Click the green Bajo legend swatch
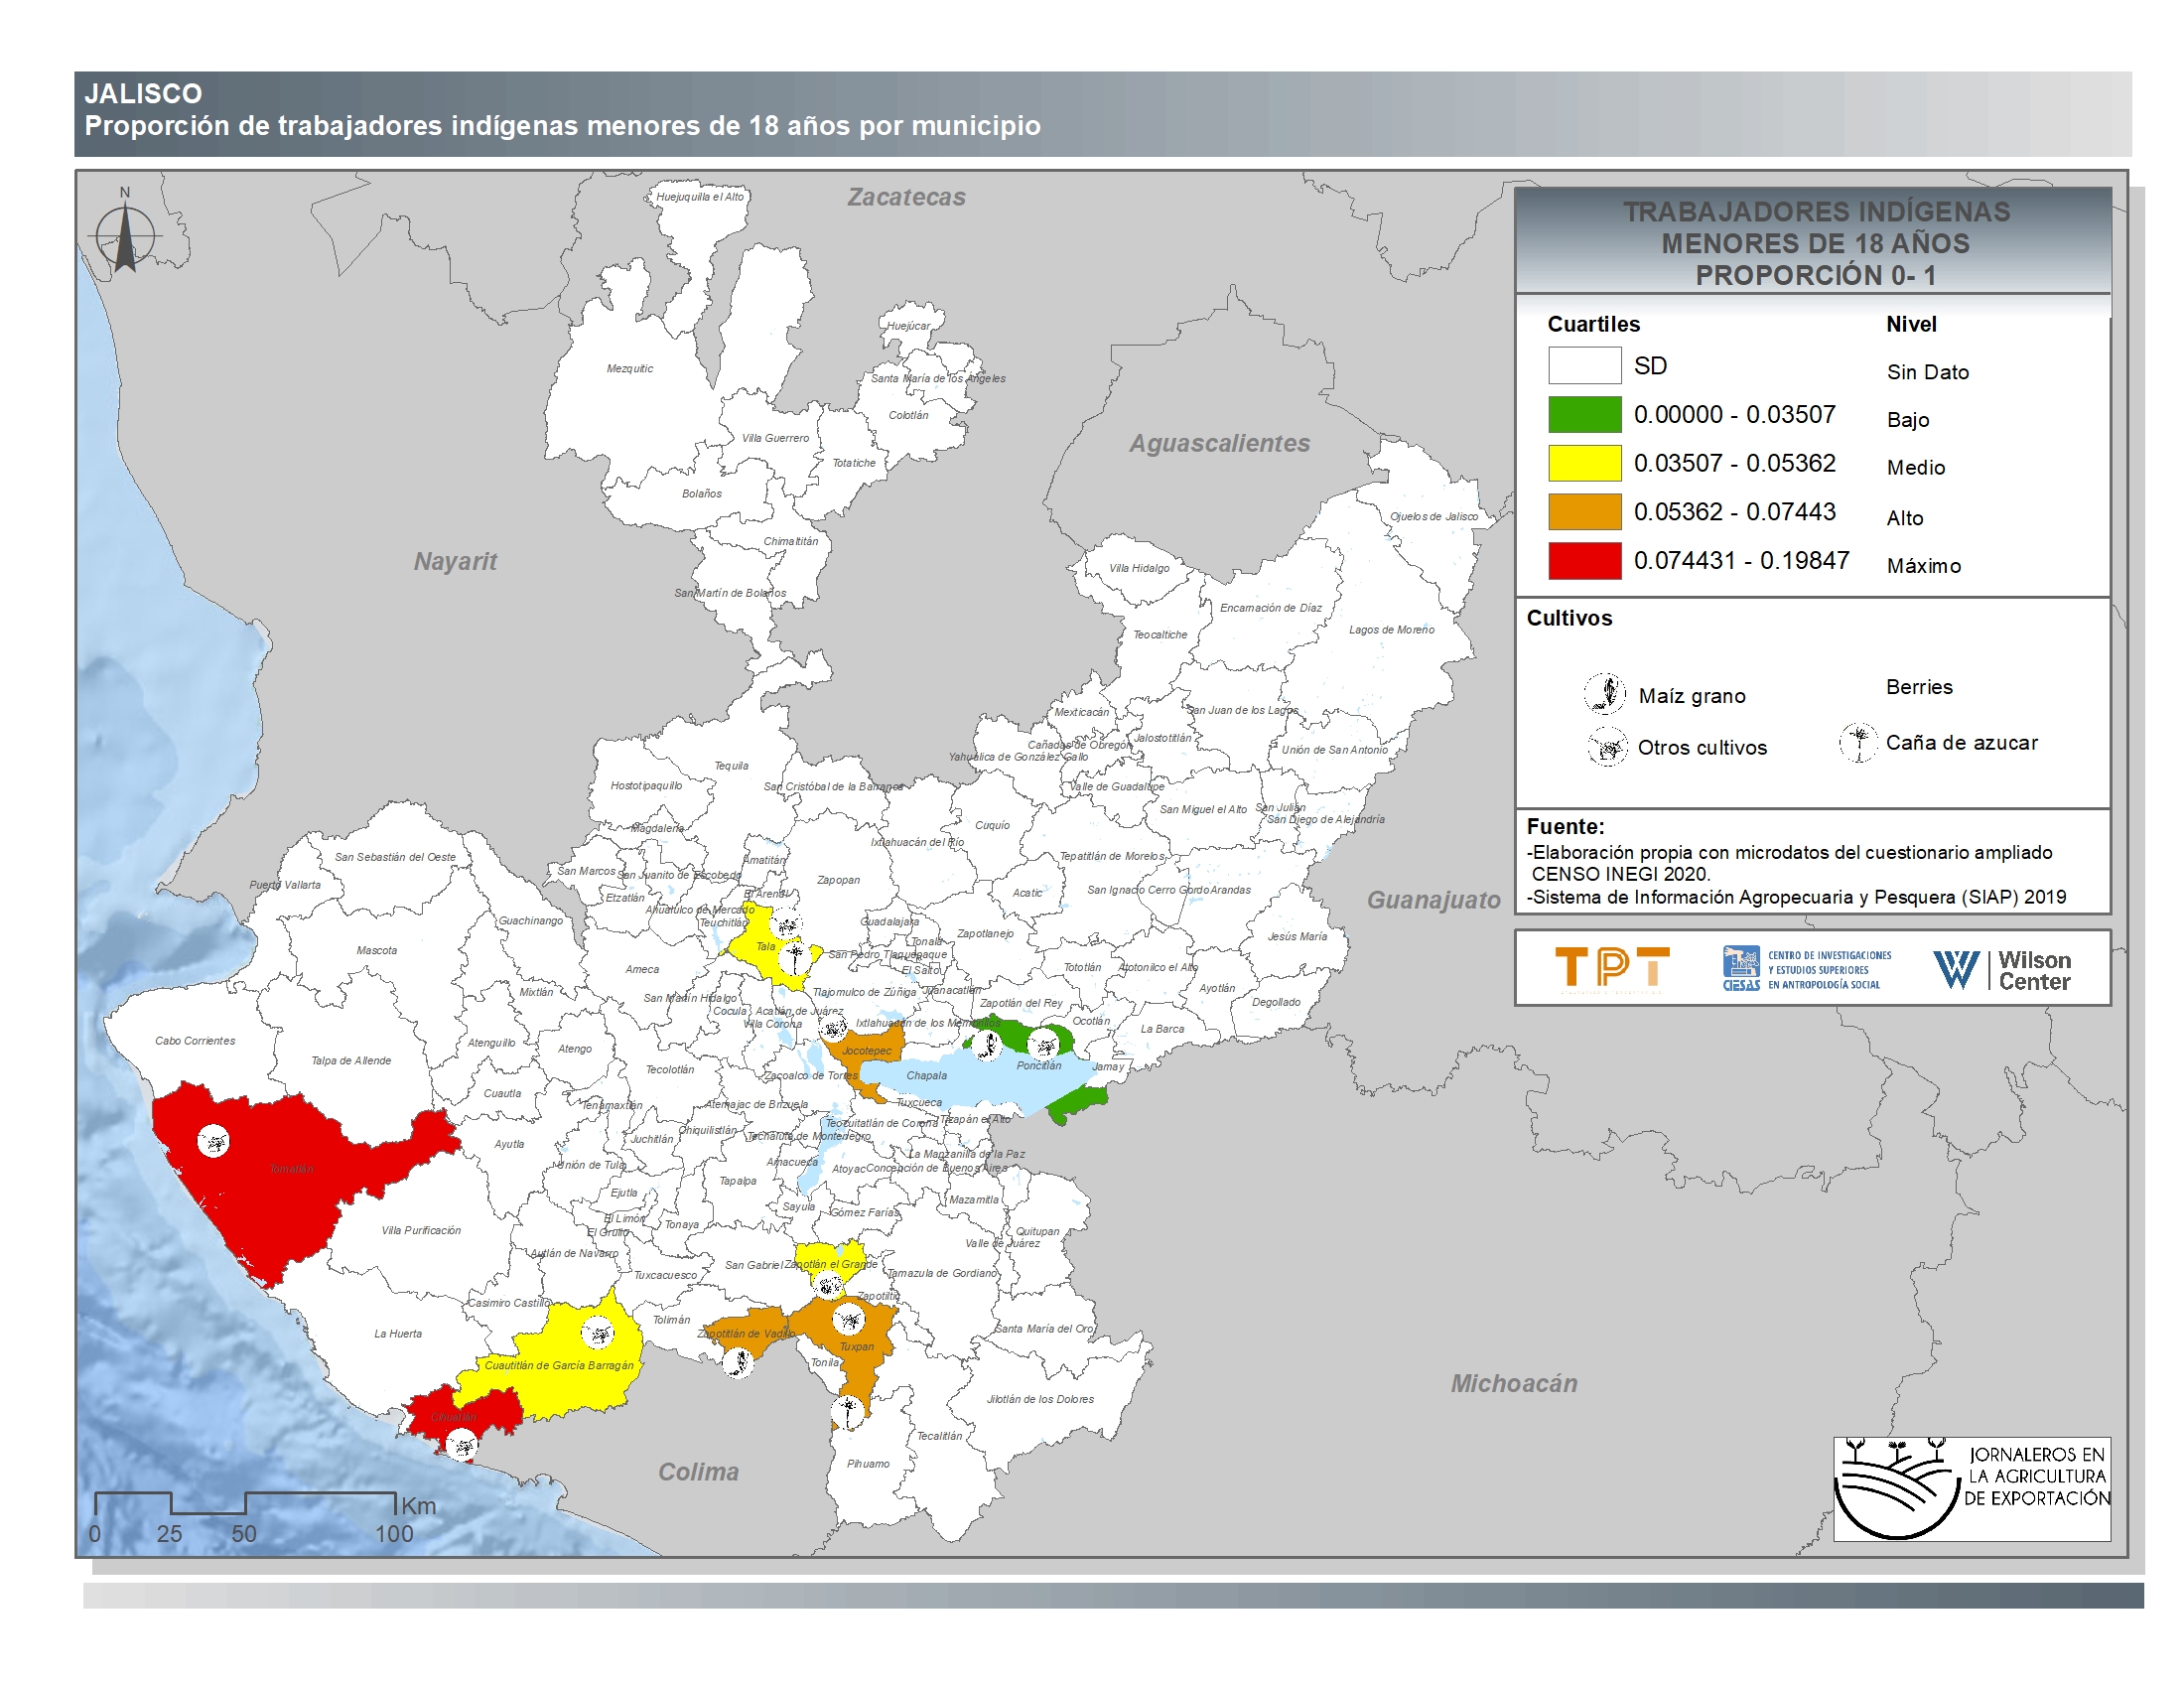Image resolution: width=2184 pixels, height=1688 pixels. tap(1584, 414)
